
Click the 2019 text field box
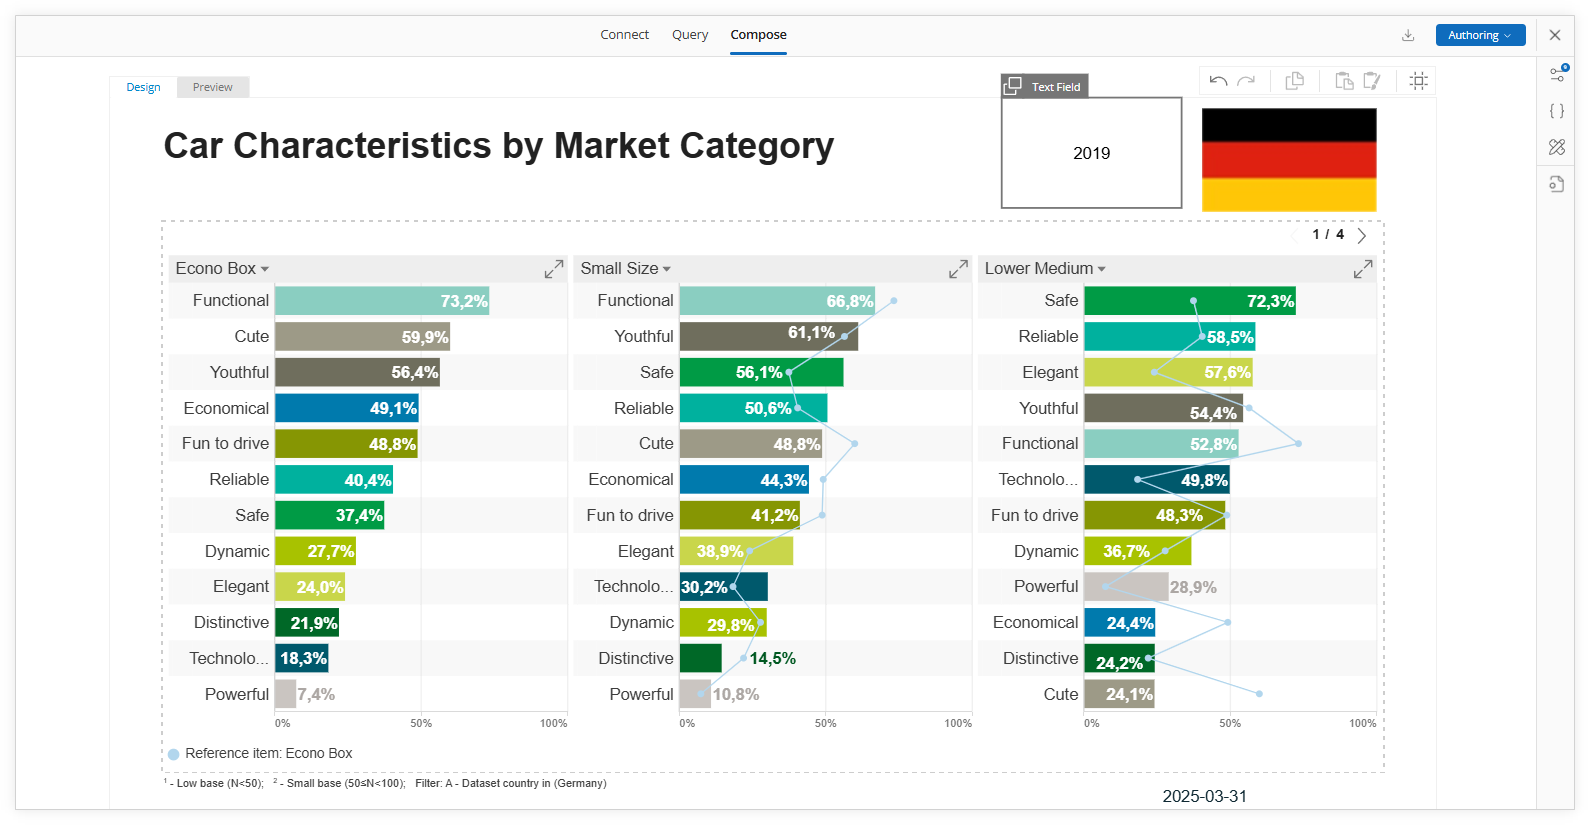point(1091,153)
